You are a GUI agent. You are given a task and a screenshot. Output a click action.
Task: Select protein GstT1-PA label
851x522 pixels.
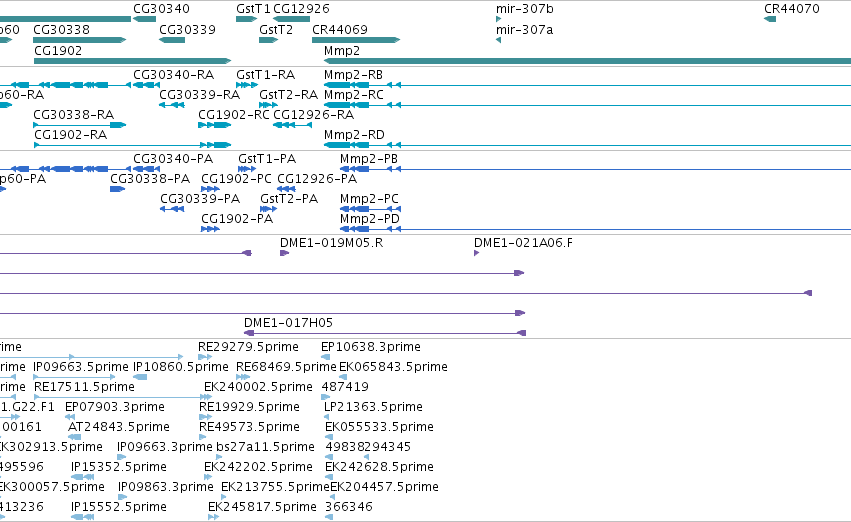pos(267,158)
